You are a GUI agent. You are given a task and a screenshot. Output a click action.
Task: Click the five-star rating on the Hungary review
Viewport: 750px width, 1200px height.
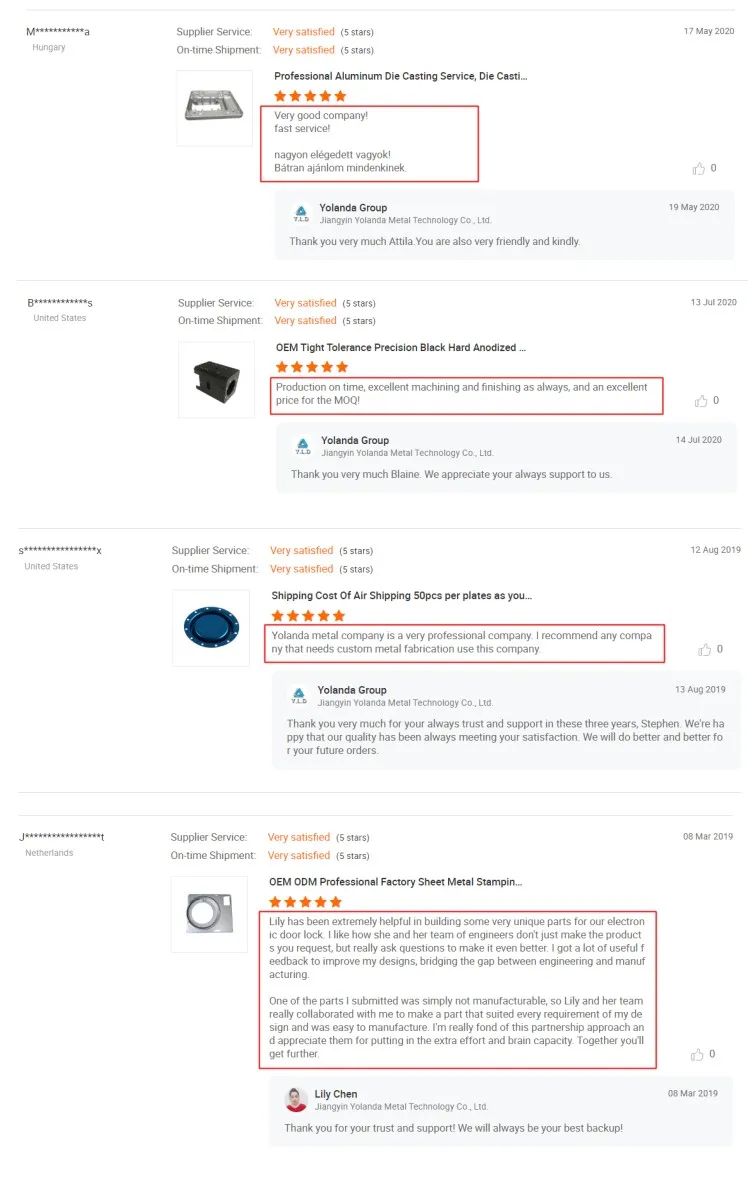pos(310,96)
